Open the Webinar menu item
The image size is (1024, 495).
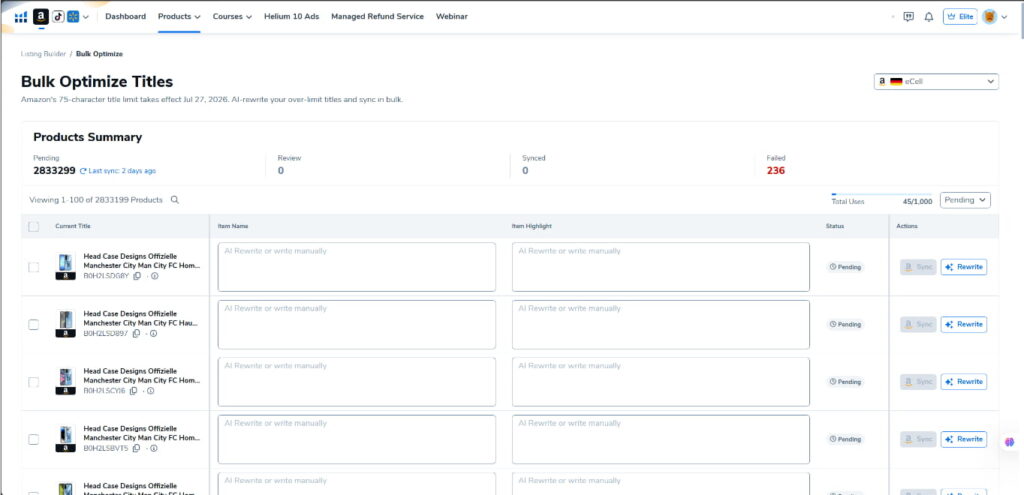pyautogui.click(x=452, y=16)
